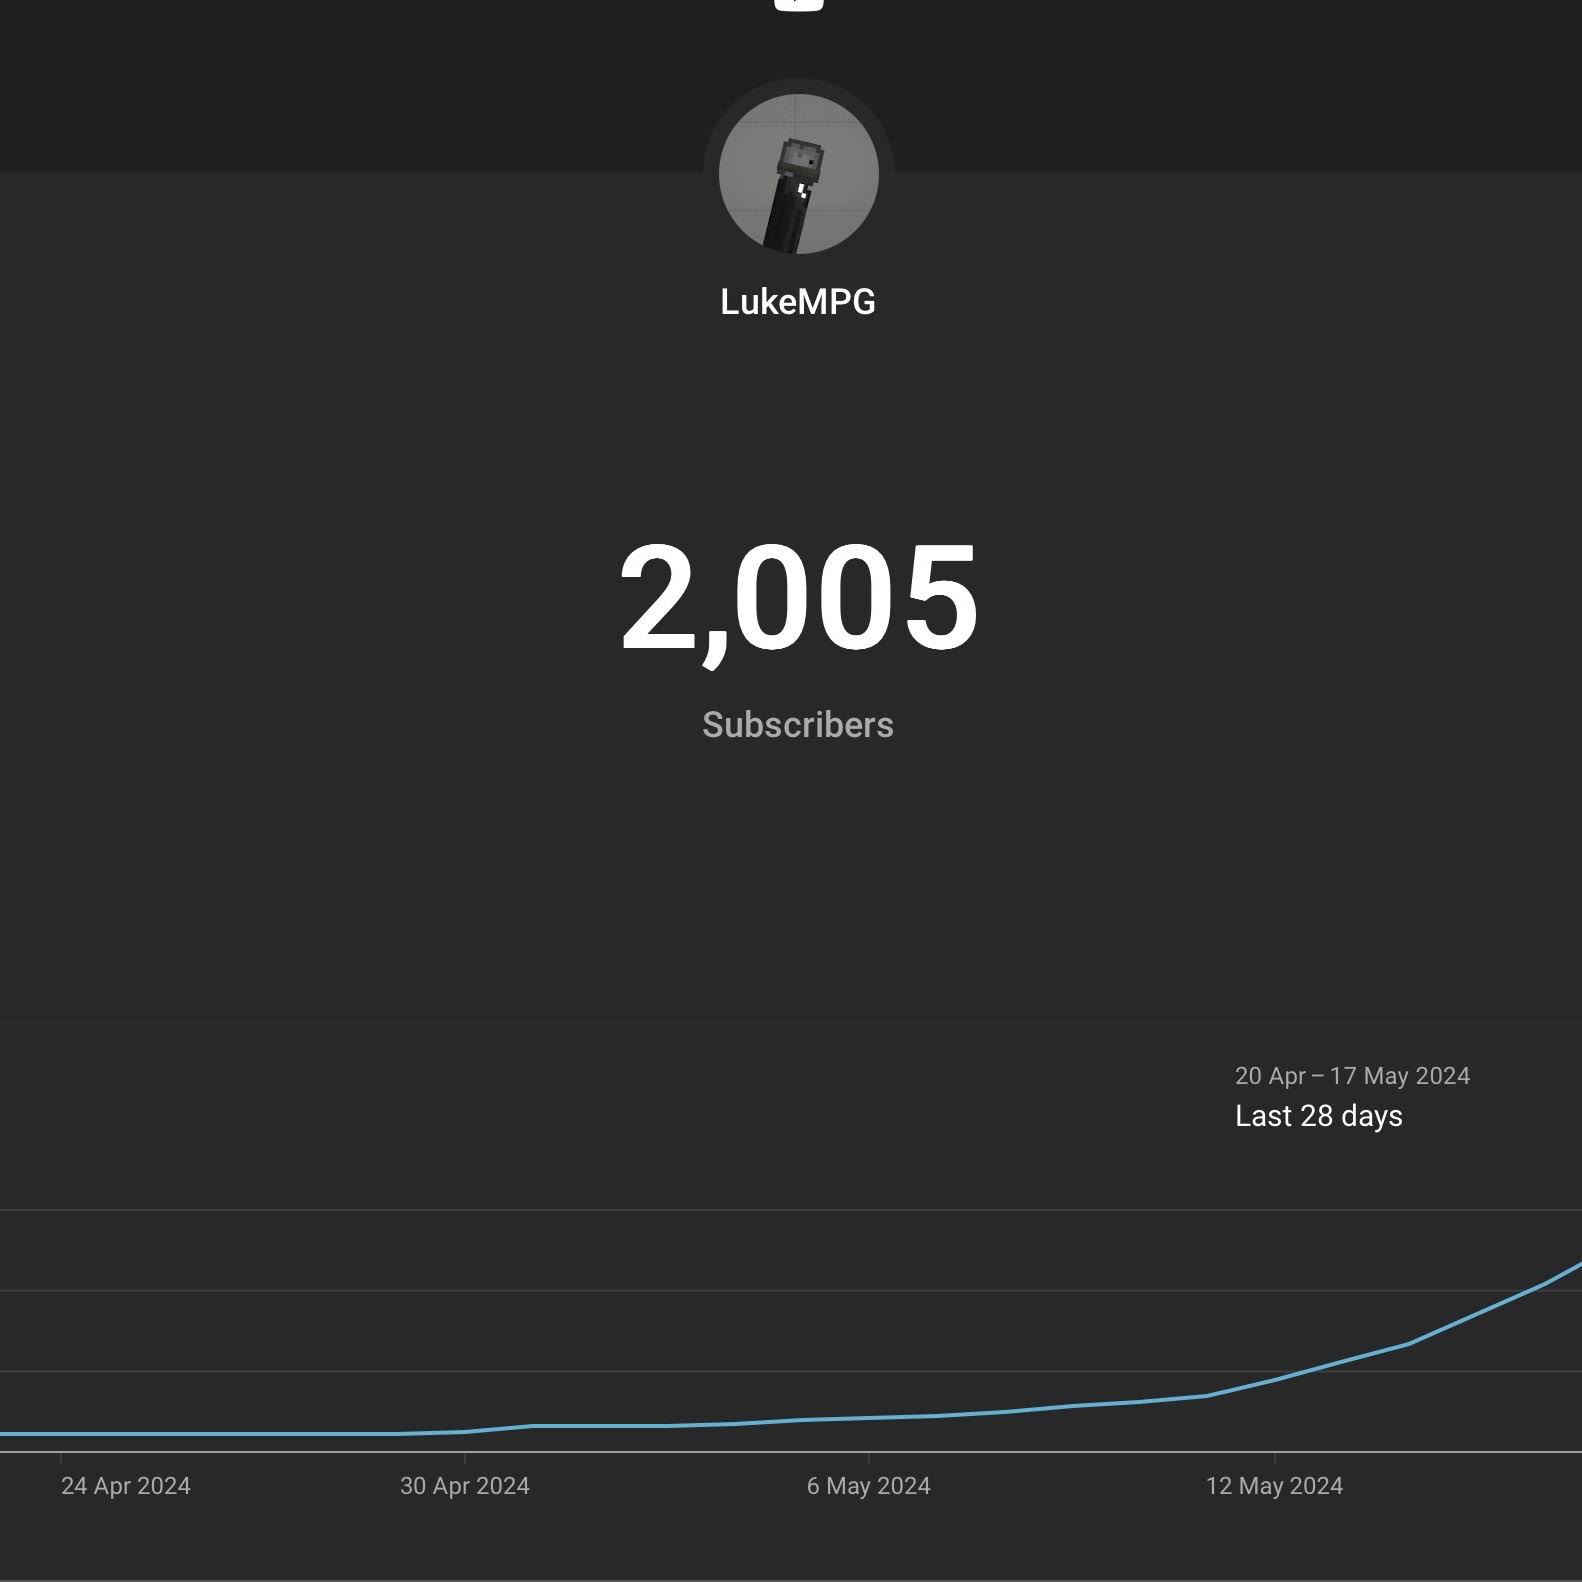Image resolution: width=1582 pixels, height=1582 pixels.
Task: Click the 30 Apr 2024 axis label
Action: 465,1486
